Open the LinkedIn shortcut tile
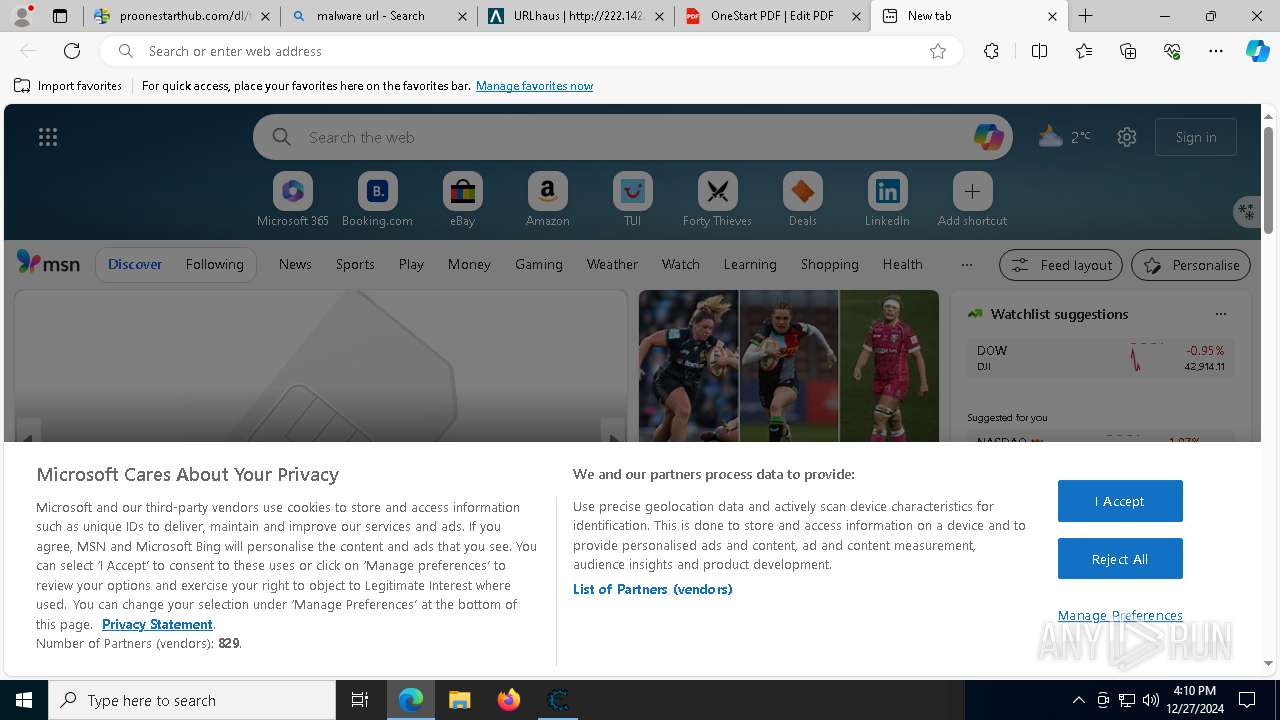 (x=887, y=200)
